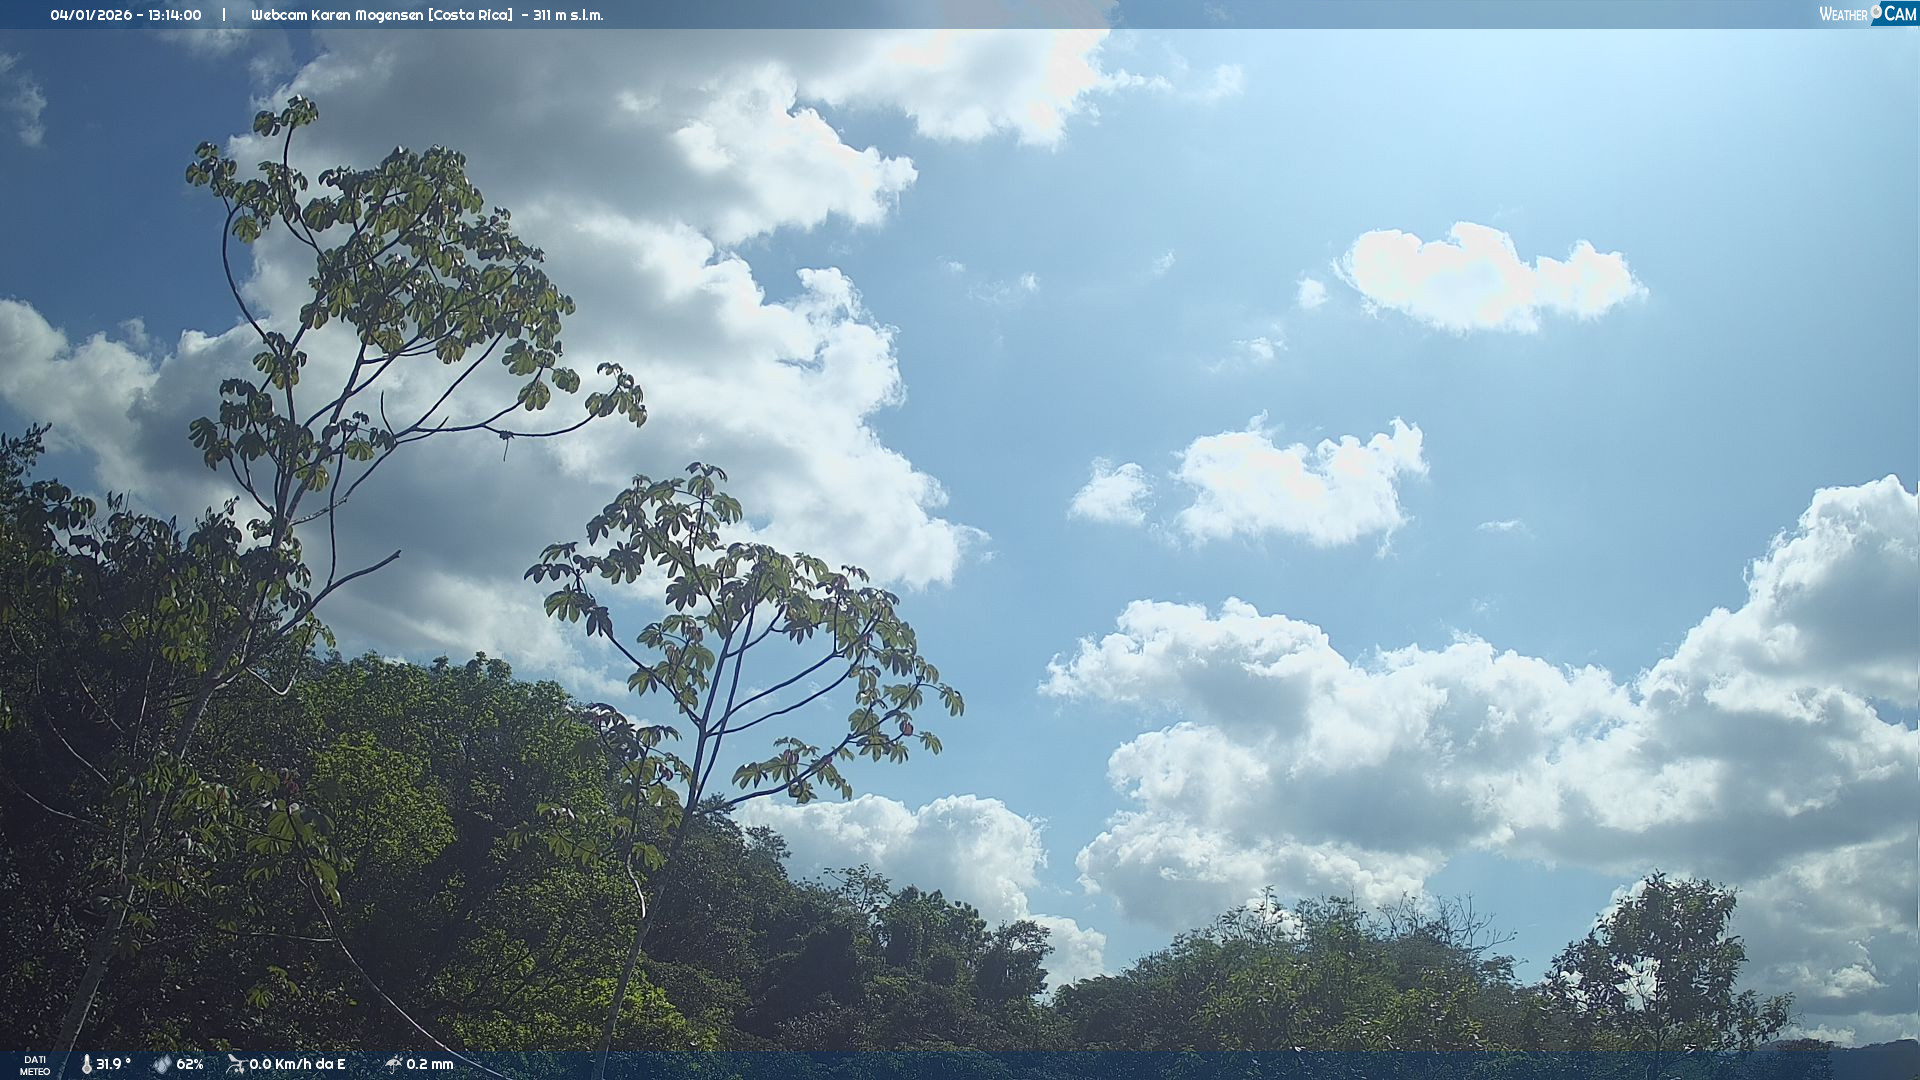Image resolution: width=1920 pixels, height=1080 pixels.
Task: Click the CAM word in the logo
Action: pyautogui.click(x=1900, y=14)
